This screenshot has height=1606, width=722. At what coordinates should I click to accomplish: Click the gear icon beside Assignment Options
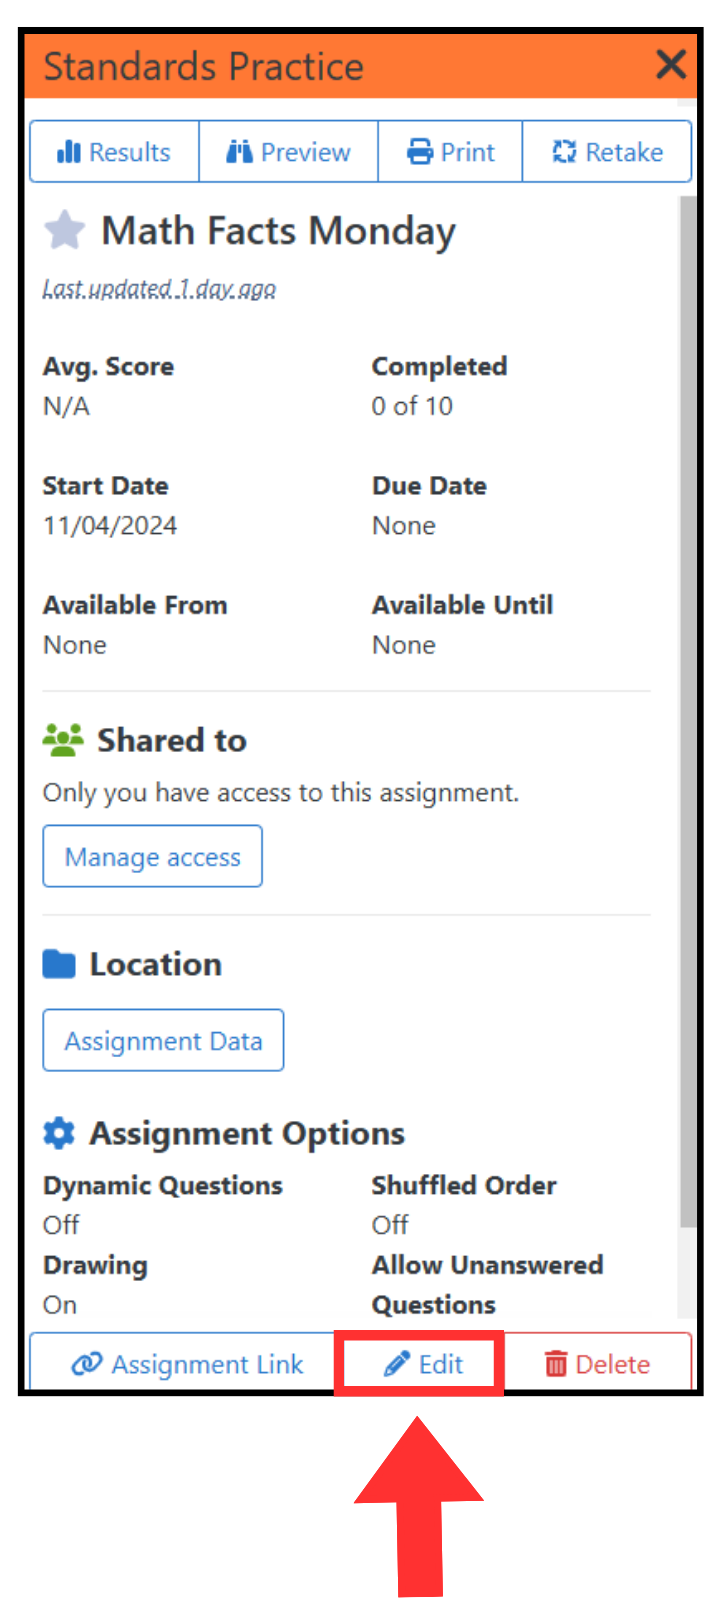point(59,1133)
